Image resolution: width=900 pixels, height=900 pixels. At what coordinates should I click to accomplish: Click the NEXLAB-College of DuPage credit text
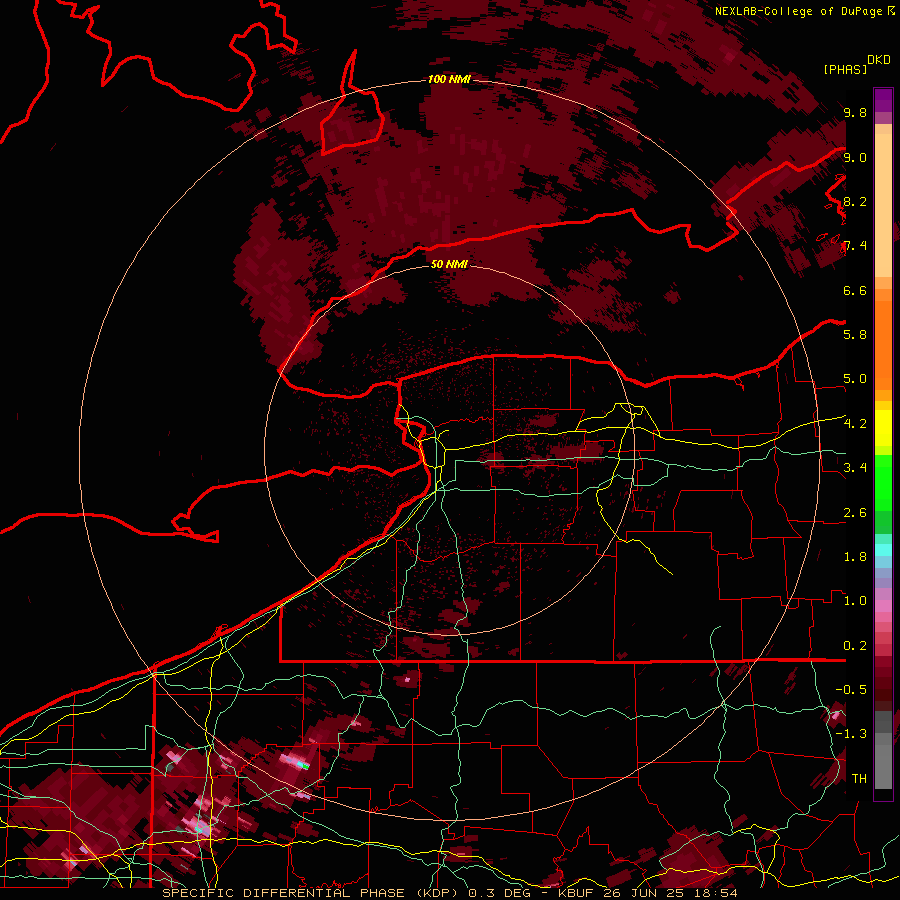[799, 11]
